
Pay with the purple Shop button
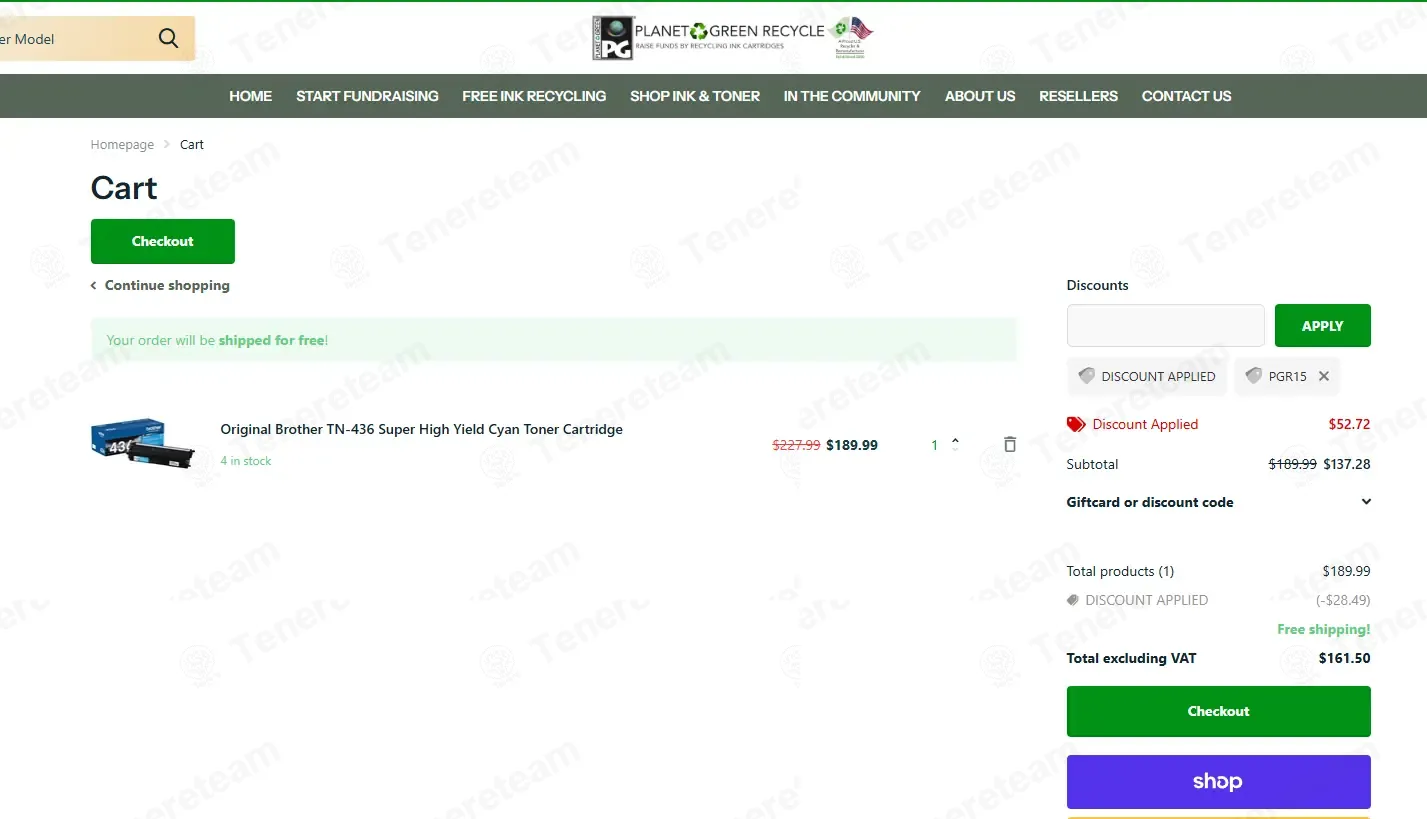point(1219,782)
